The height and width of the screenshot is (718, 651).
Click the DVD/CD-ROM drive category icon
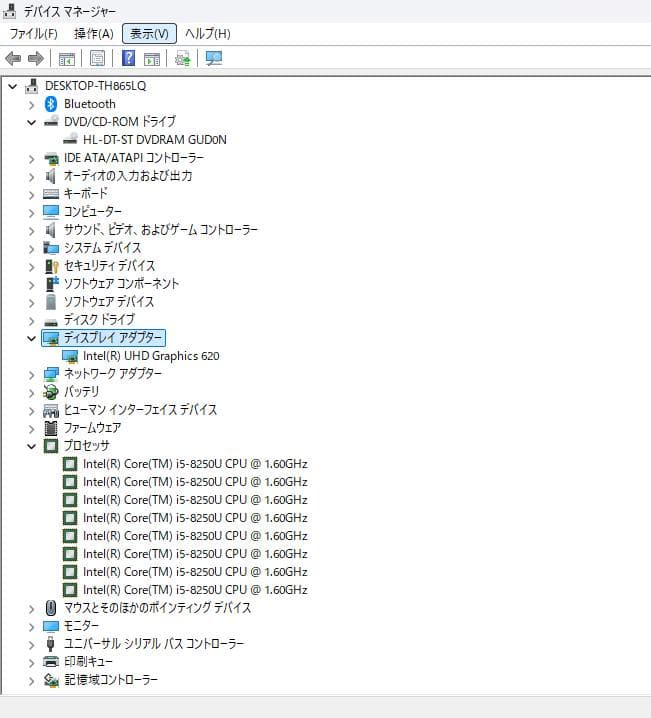tap(51, 121)
